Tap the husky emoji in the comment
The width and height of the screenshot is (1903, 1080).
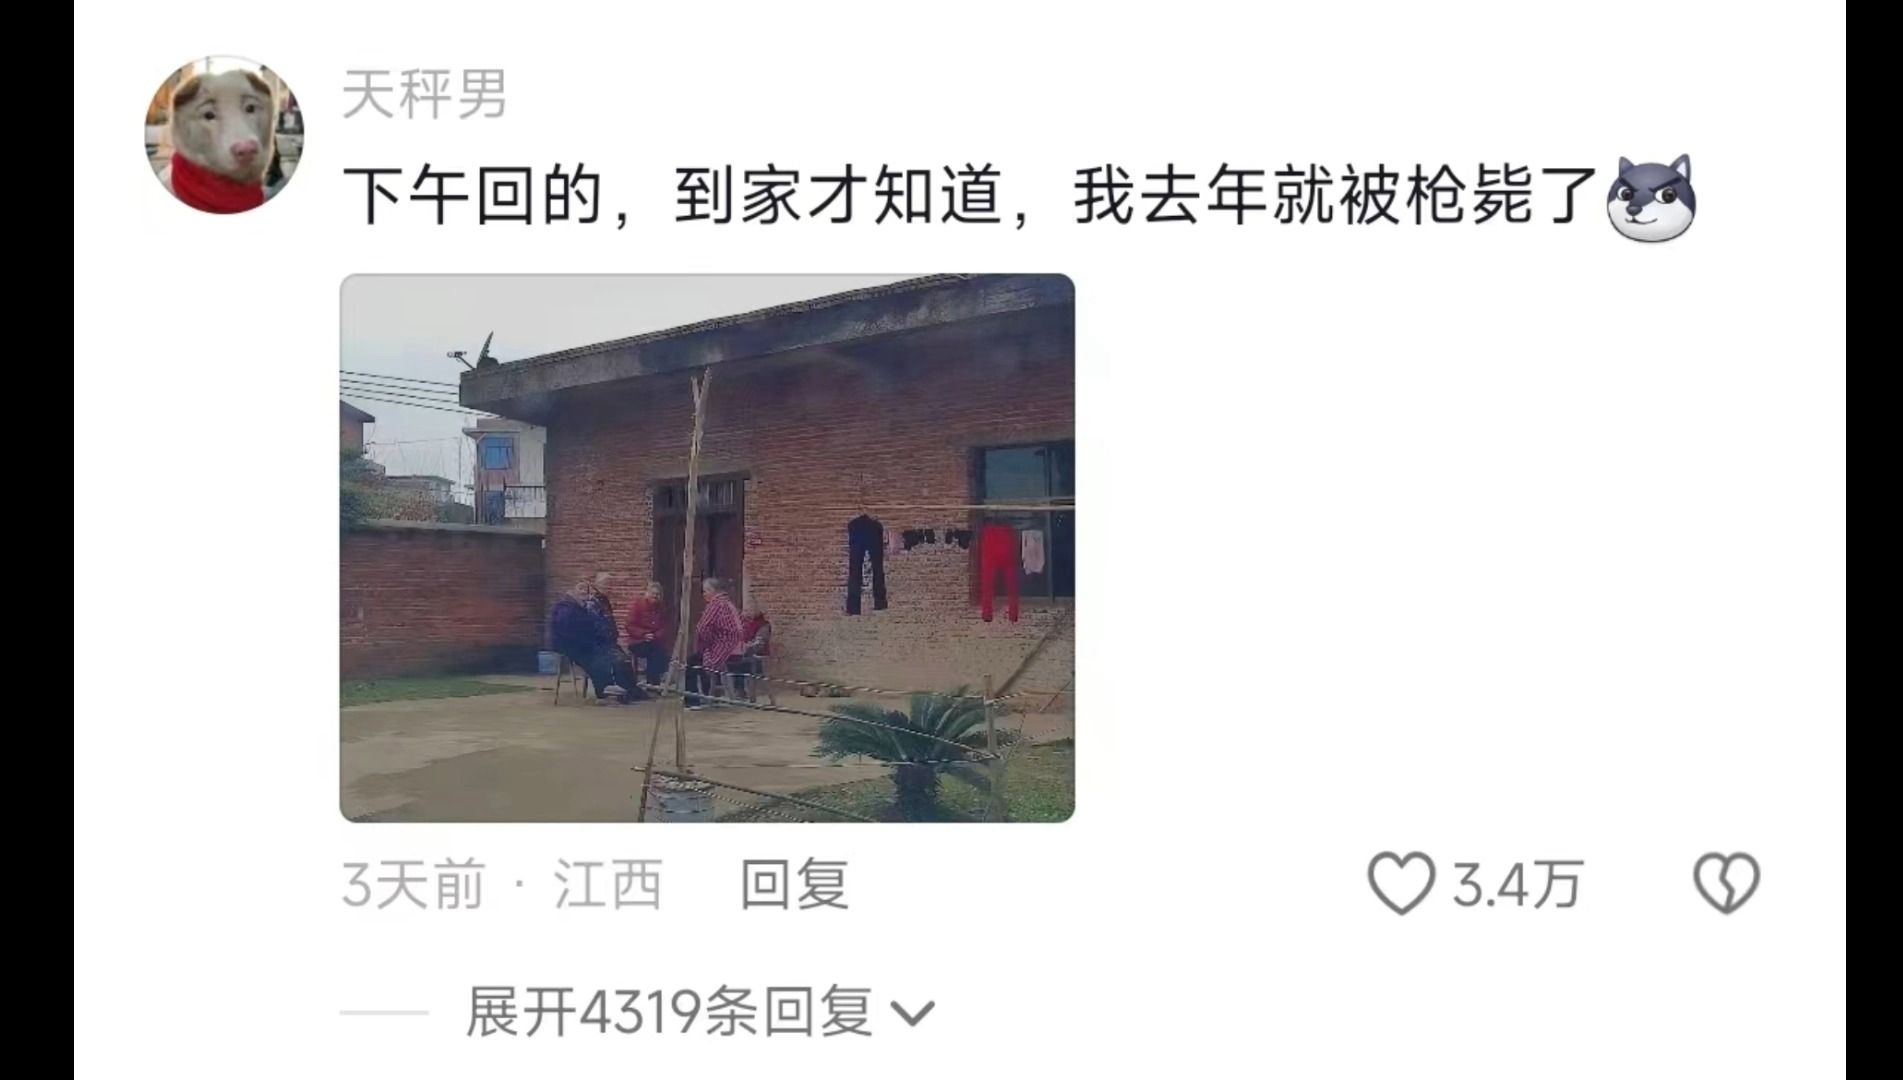(1650, 198)
